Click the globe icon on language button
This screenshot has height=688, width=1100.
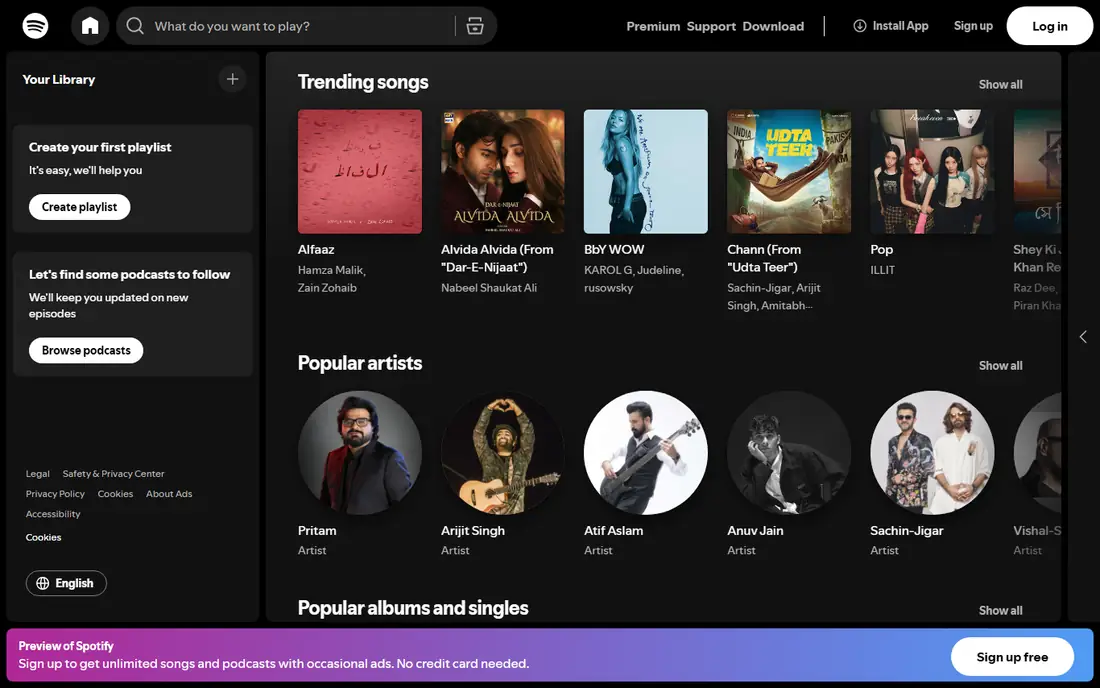43,583
